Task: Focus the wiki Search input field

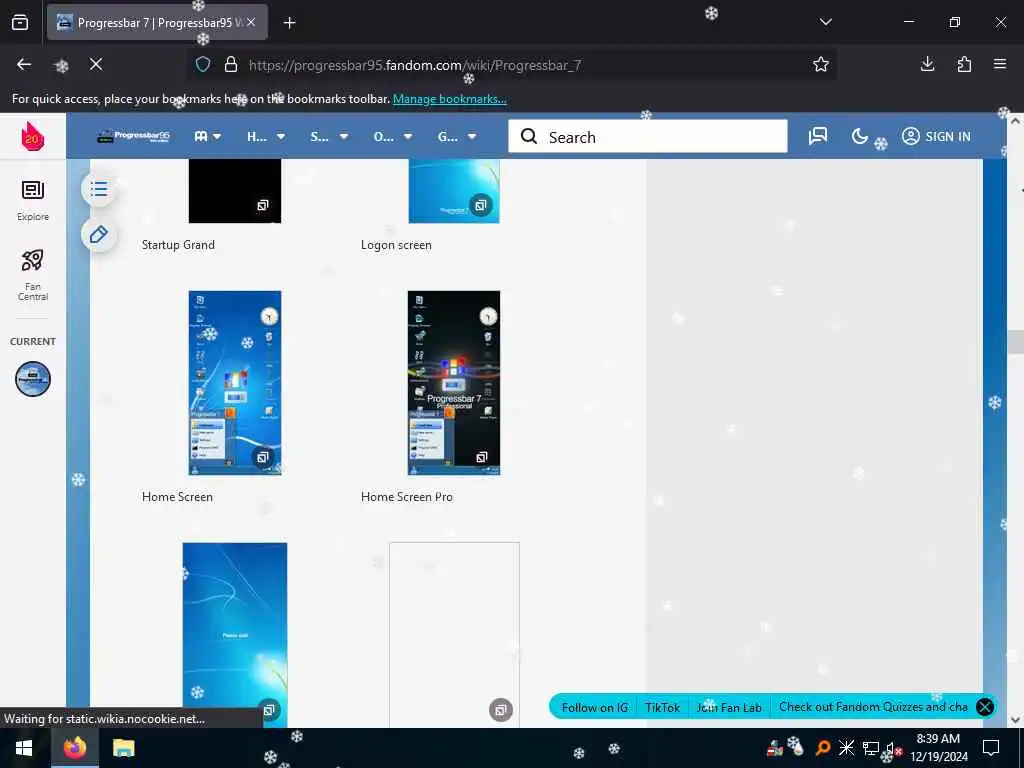Action: point(648,136)
